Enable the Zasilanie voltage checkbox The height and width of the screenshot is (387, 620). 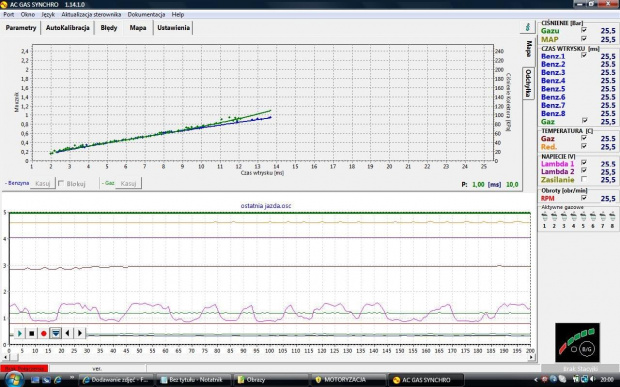point(584,179)
